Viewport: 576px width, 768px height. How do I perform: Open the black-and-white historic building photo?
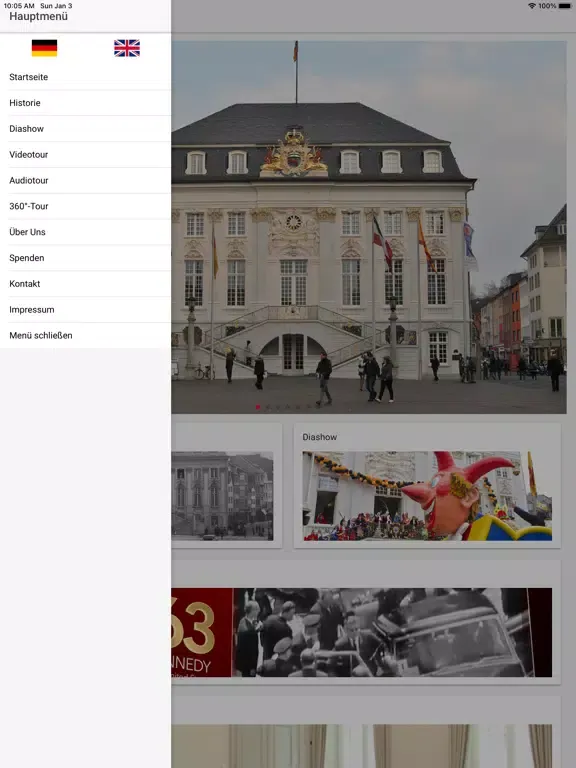pos(222,496)
